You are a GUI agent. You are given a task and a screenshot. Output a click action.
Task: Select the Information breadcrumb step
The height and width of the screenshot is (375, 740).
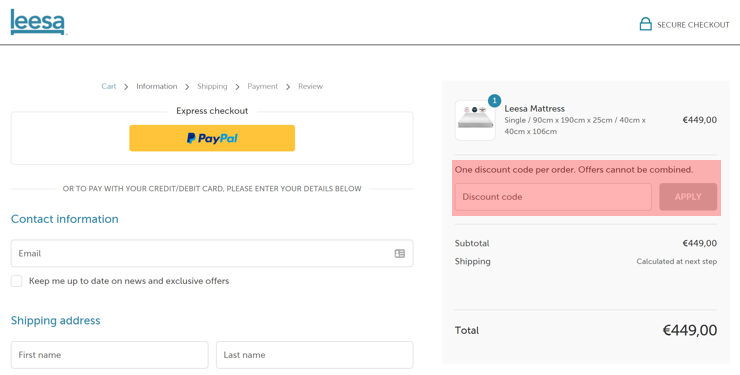[x=157, y=86]
